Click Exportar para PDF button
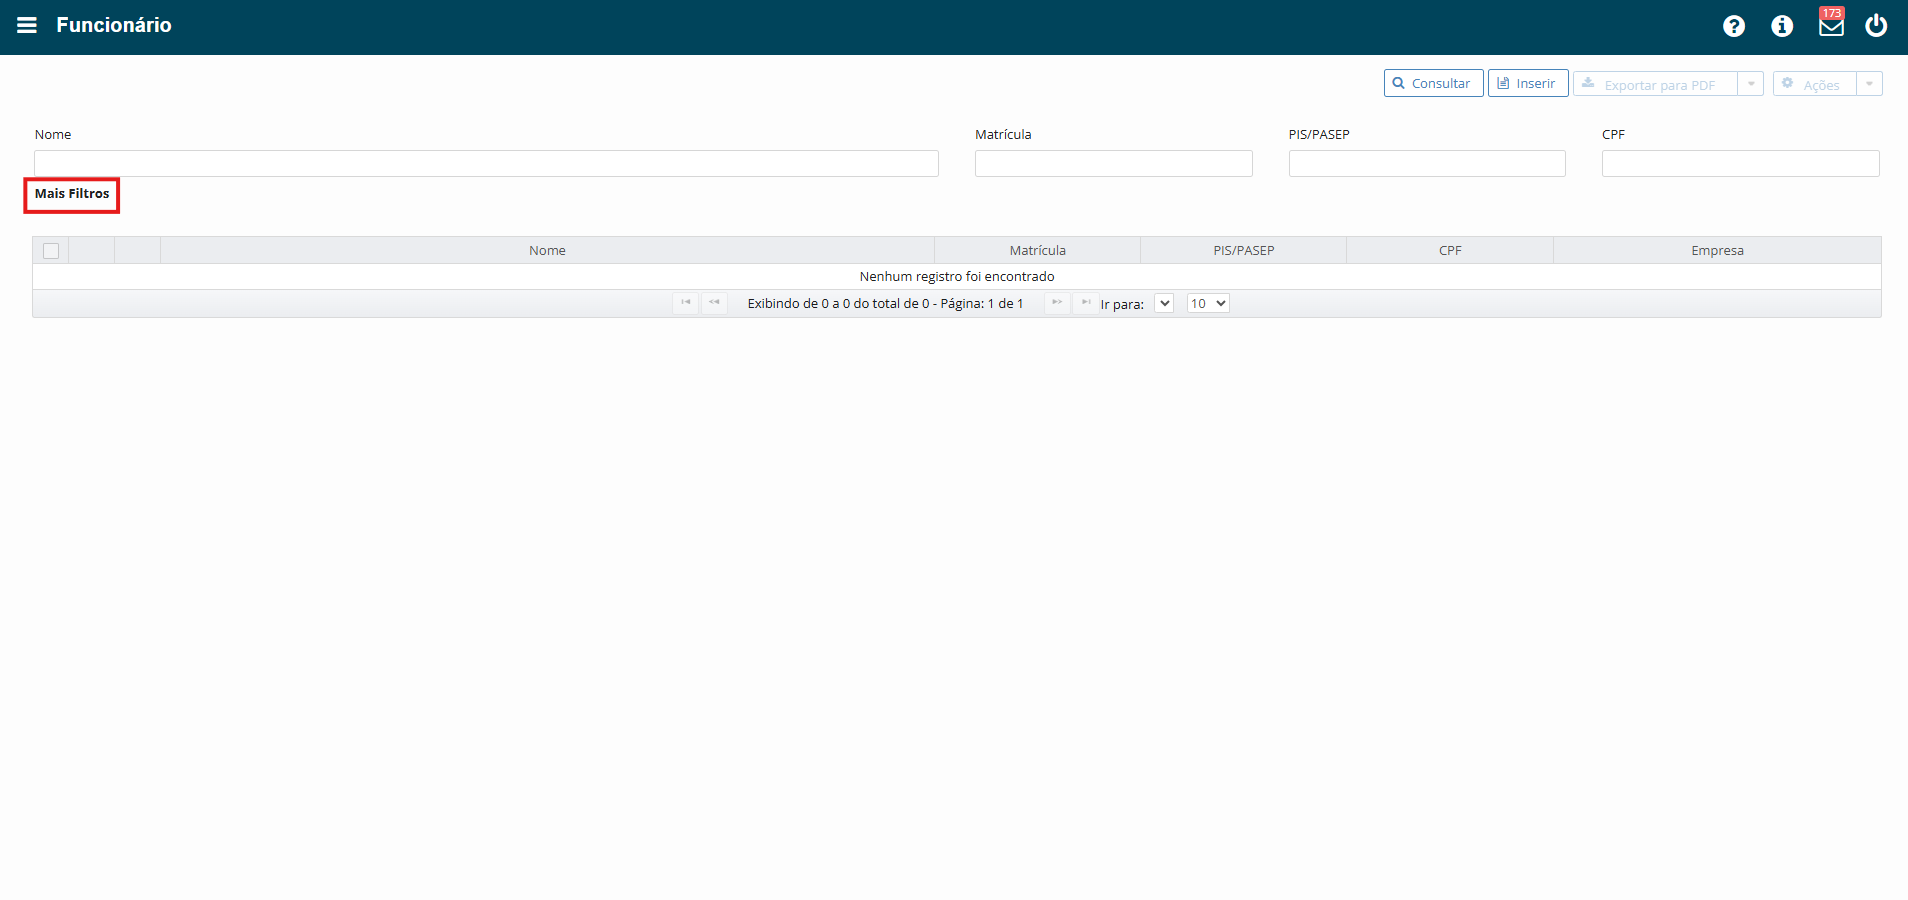 [x=1655, y=84]
